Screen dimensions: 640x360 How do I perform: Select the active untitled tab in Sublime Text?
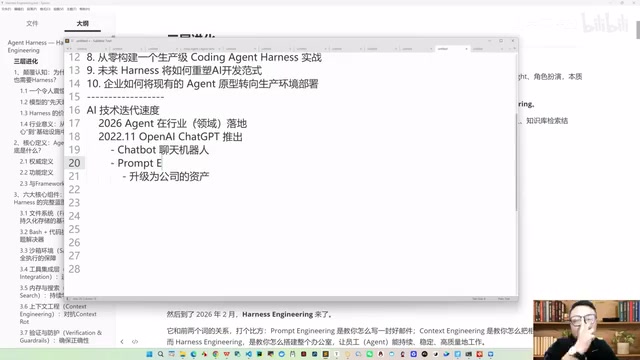click(x=452, y=49)
